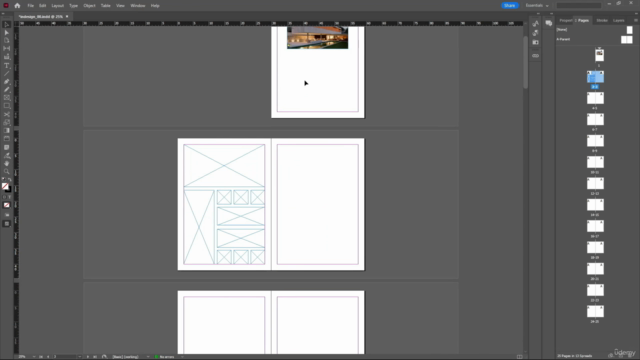This screenshot has height=360, width=640.
Task: Go to the next page using status bar
Action: [88, 357]
